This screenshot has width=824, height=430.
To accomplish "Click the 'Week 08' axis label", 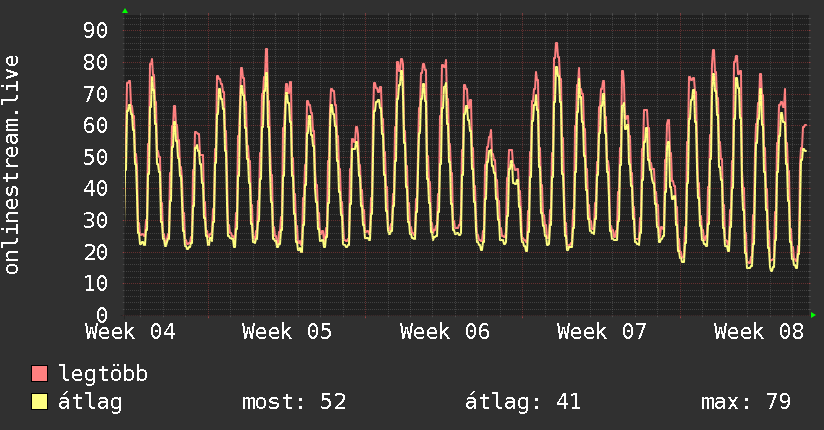I will click(x=759, y=332).
